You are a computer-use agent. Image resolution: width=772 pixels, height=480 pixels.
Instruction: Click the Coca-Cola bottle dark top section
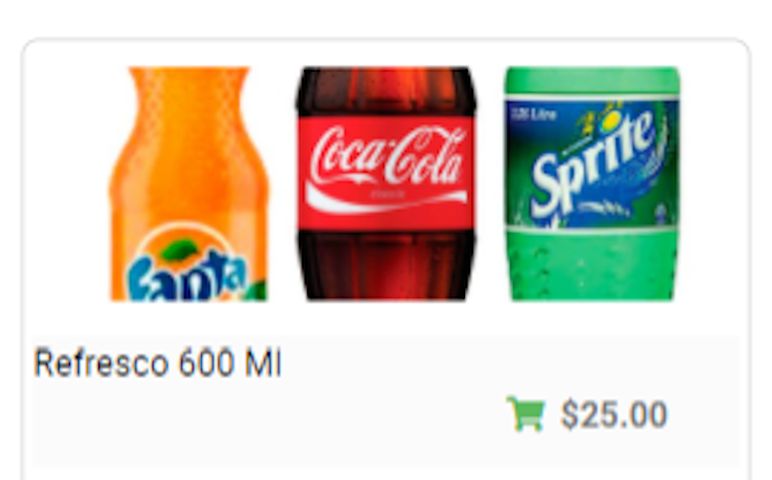[x=386, y=91]
